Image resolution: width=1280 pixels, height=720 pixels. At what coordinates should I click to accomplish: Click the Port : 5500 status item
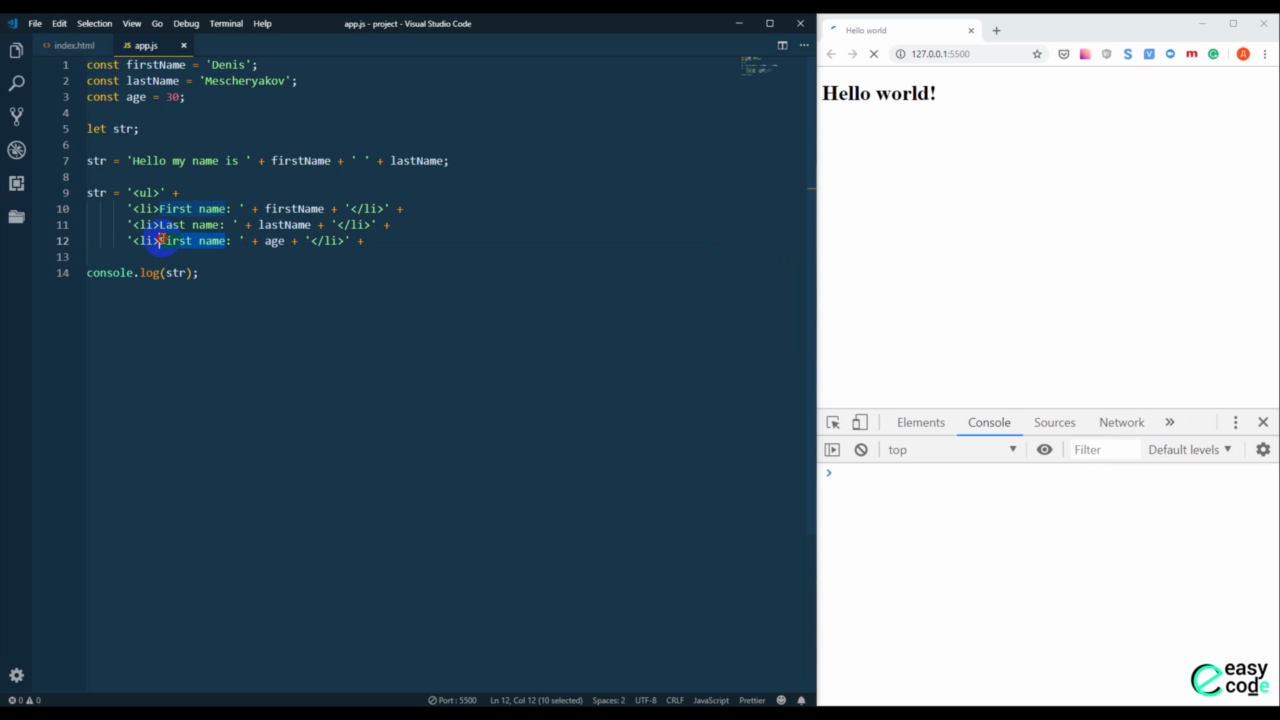point(452,700)
